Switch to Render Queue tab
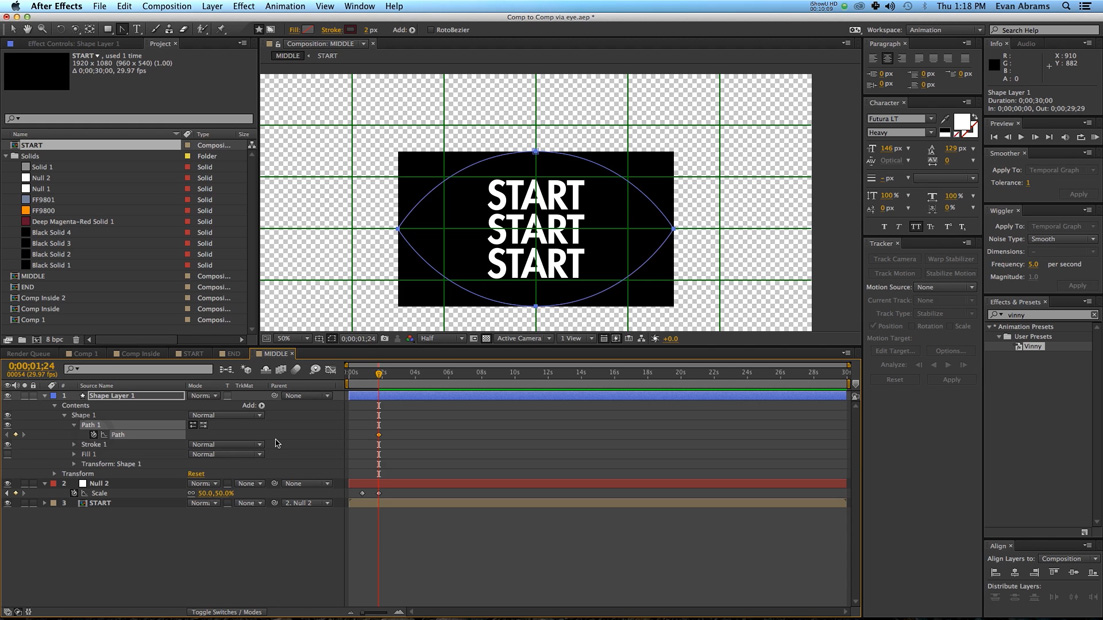1103x620 pixels. 29,354
